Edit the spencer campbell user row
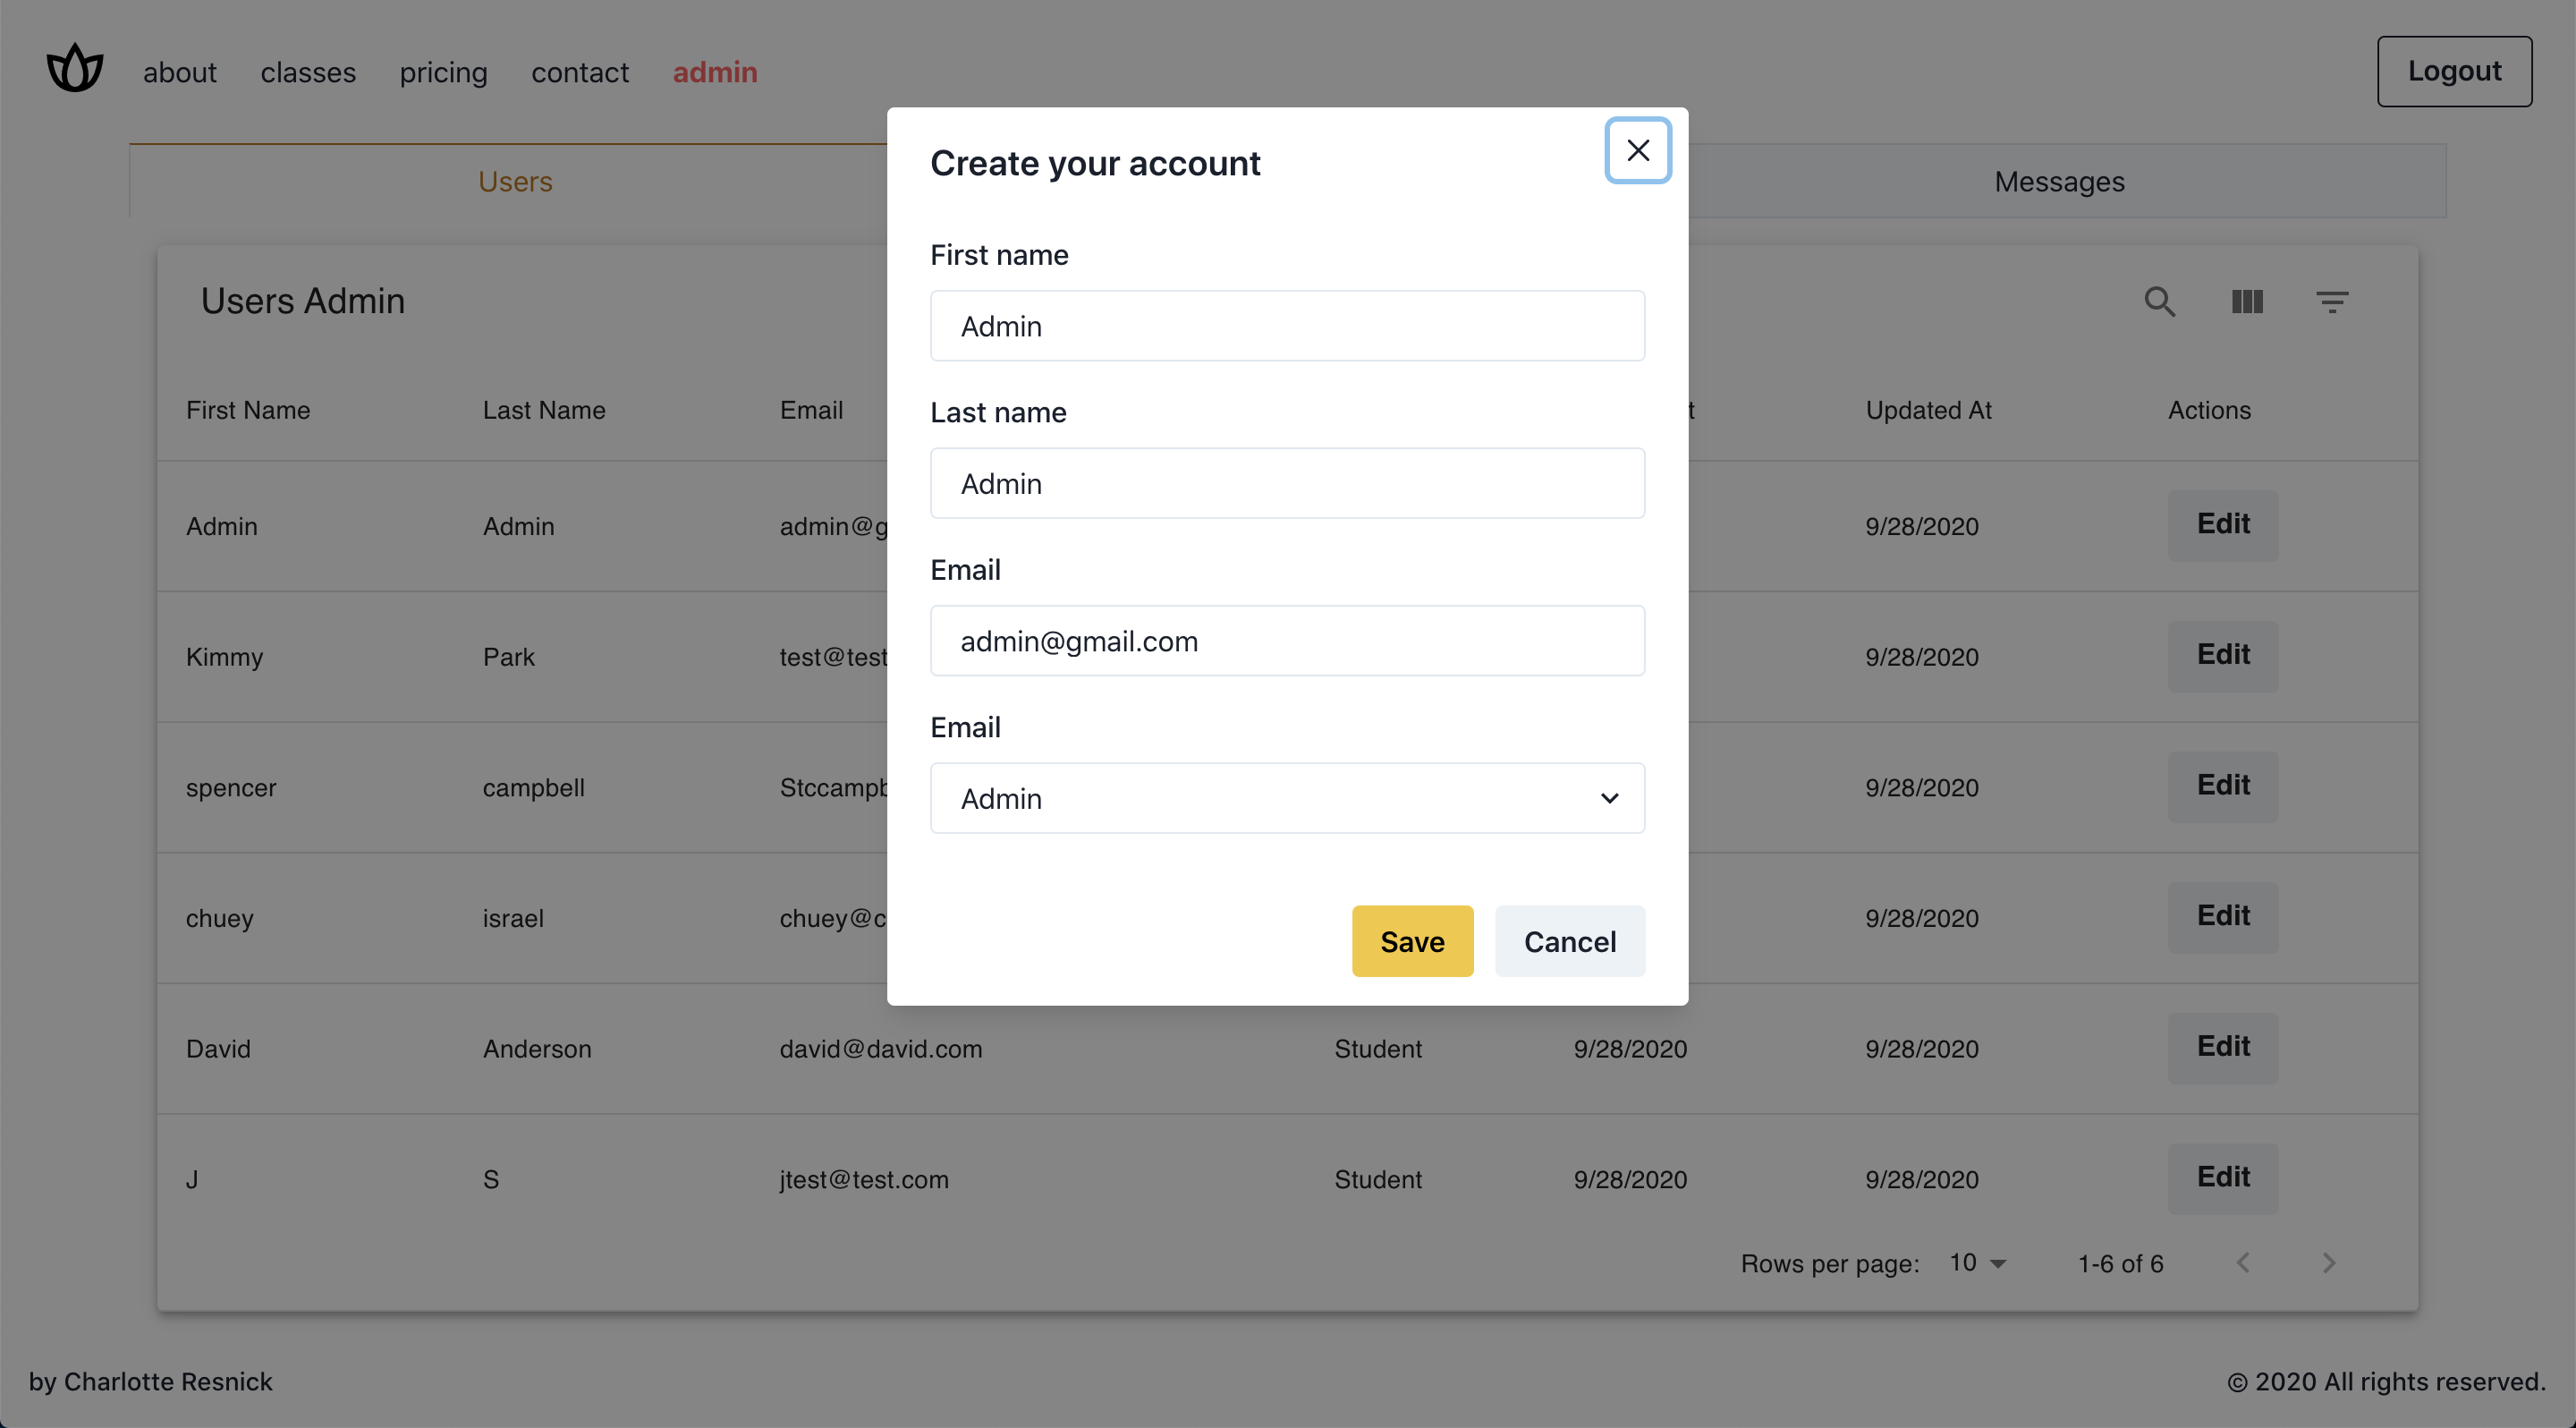The height and width of the screenshot is (1428, 2576). 2223,787
